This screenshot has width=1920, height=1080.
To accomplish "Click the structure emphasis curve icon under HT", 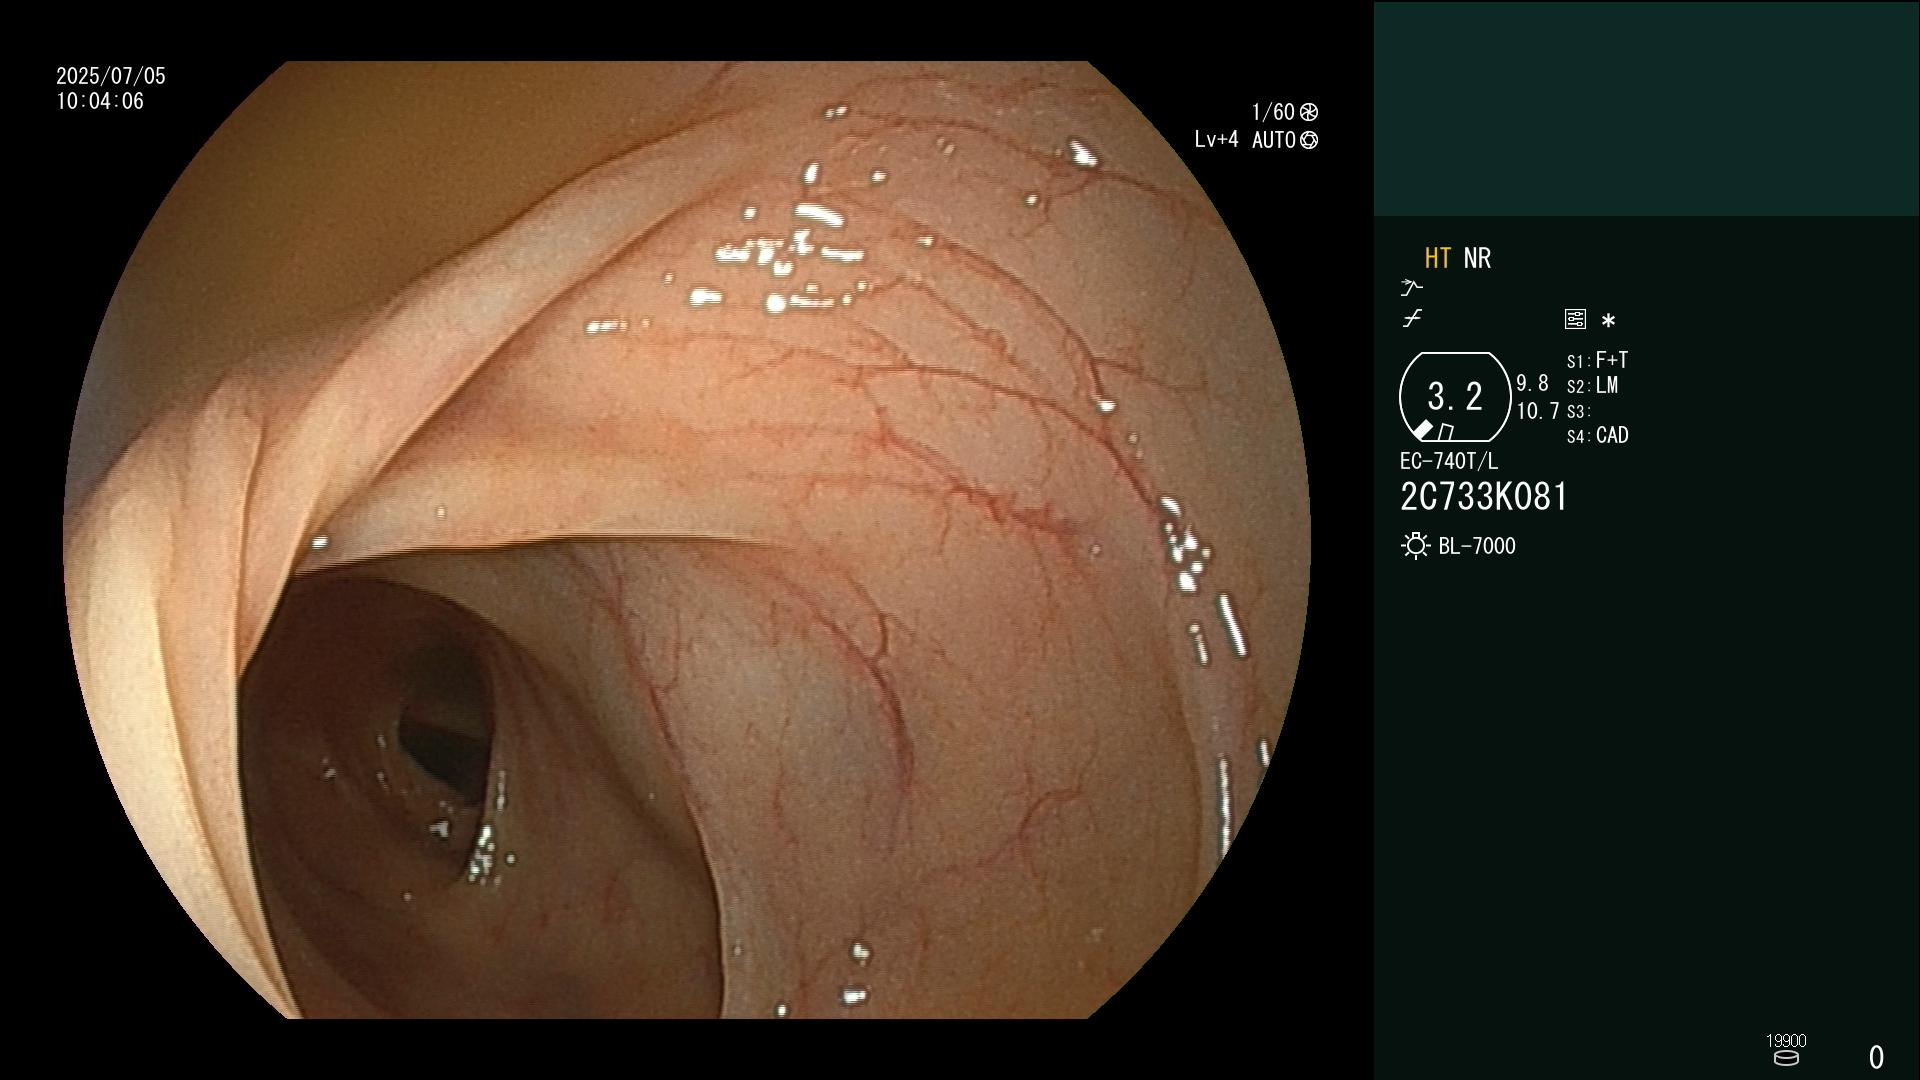I will click(x=1411, y=288).
